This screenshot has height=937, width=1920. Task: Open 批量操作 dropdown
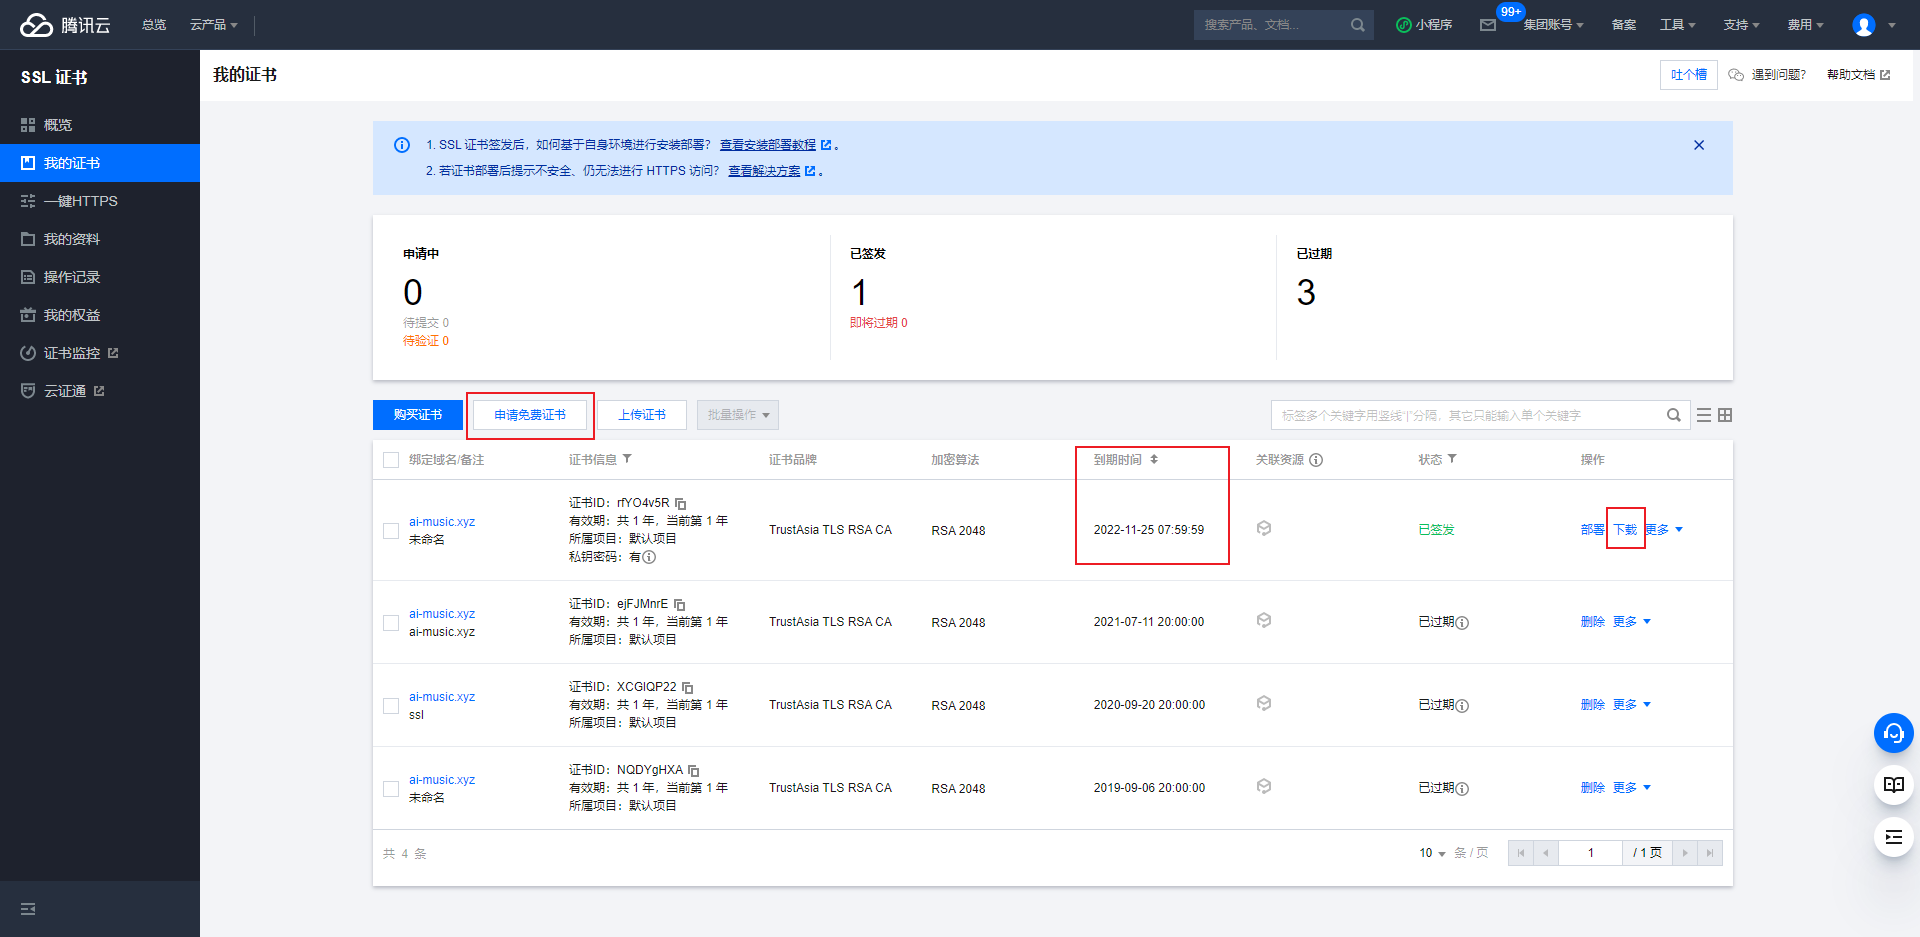pyautogui.click(x=738, y=415)
